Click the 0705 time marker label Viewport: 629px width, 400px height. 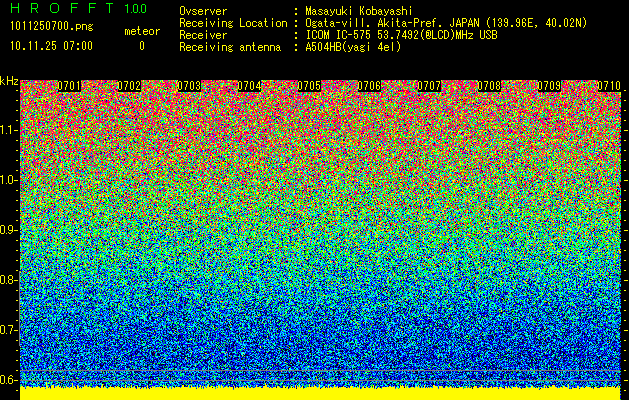(x=309, y=86)
